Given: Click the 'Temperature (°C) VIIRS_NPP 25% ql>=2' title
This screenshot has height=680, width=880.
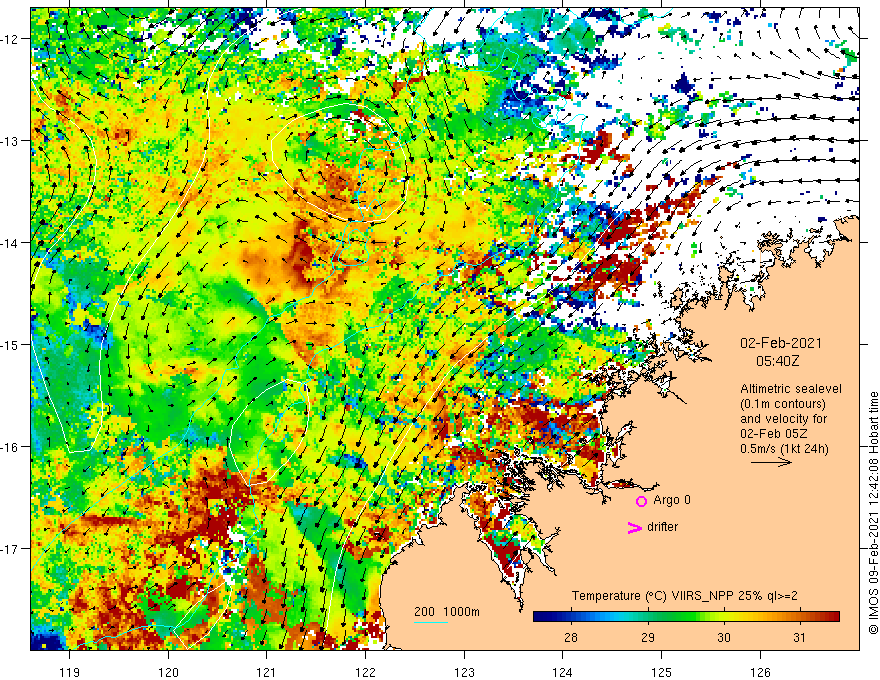Looking at the screenshot, I should point(684,596).
